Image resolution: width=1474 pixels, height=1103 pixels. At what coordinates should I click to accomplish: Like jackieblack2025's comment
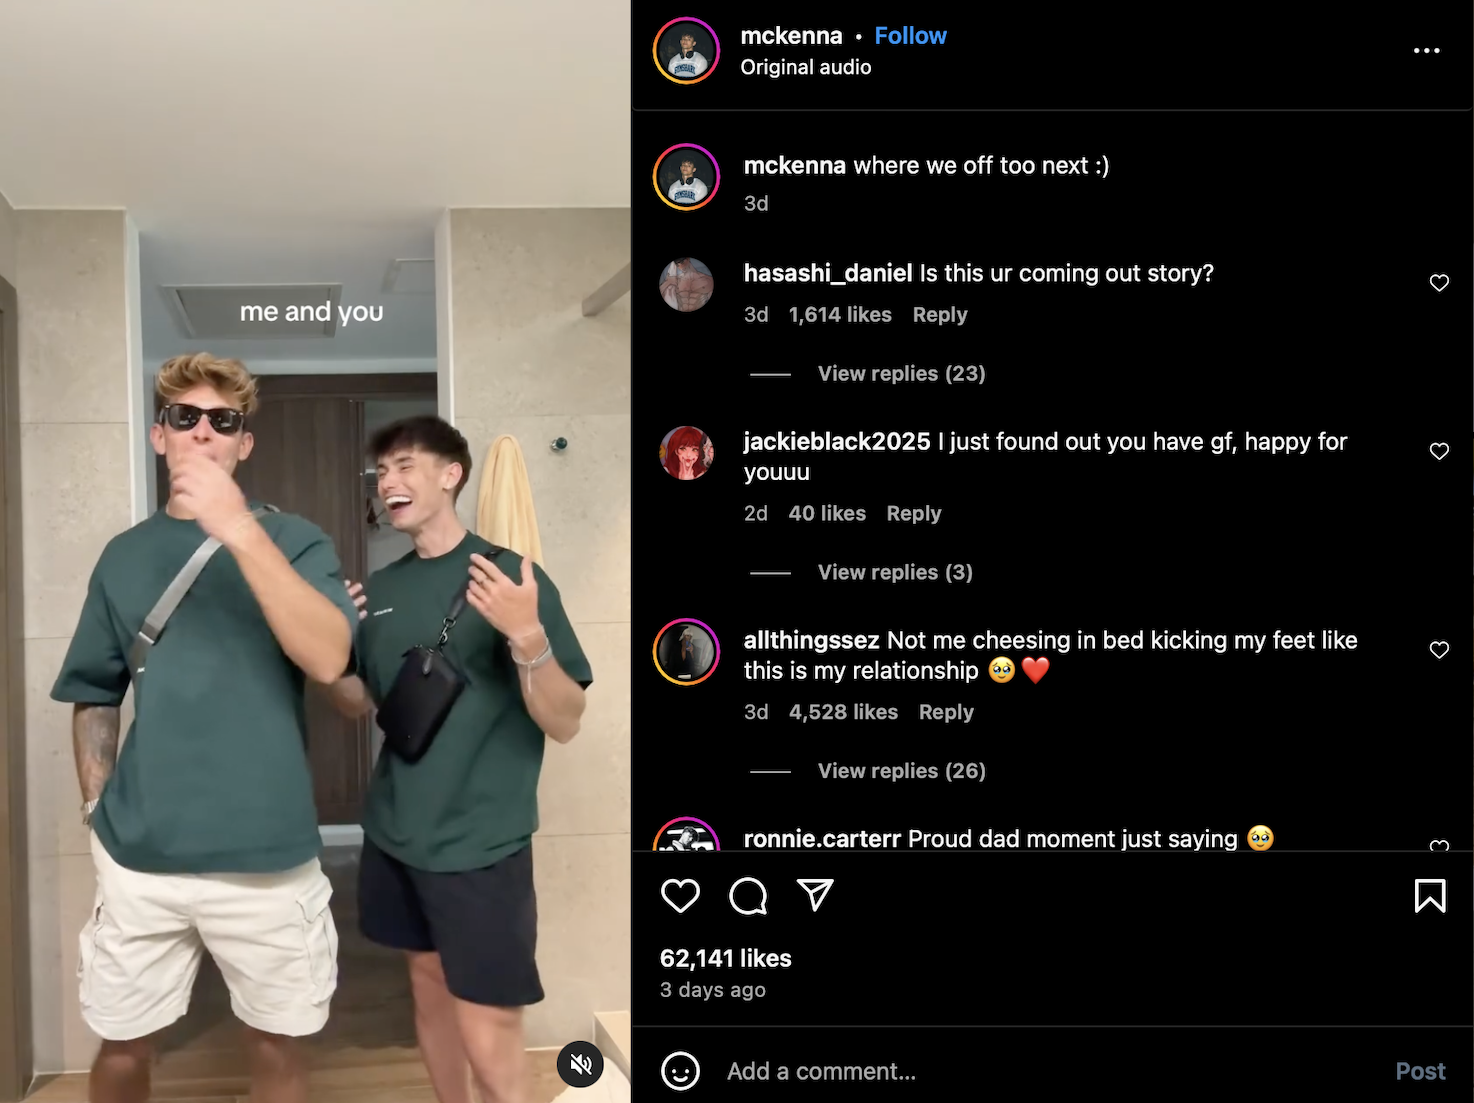[1439, 451]
